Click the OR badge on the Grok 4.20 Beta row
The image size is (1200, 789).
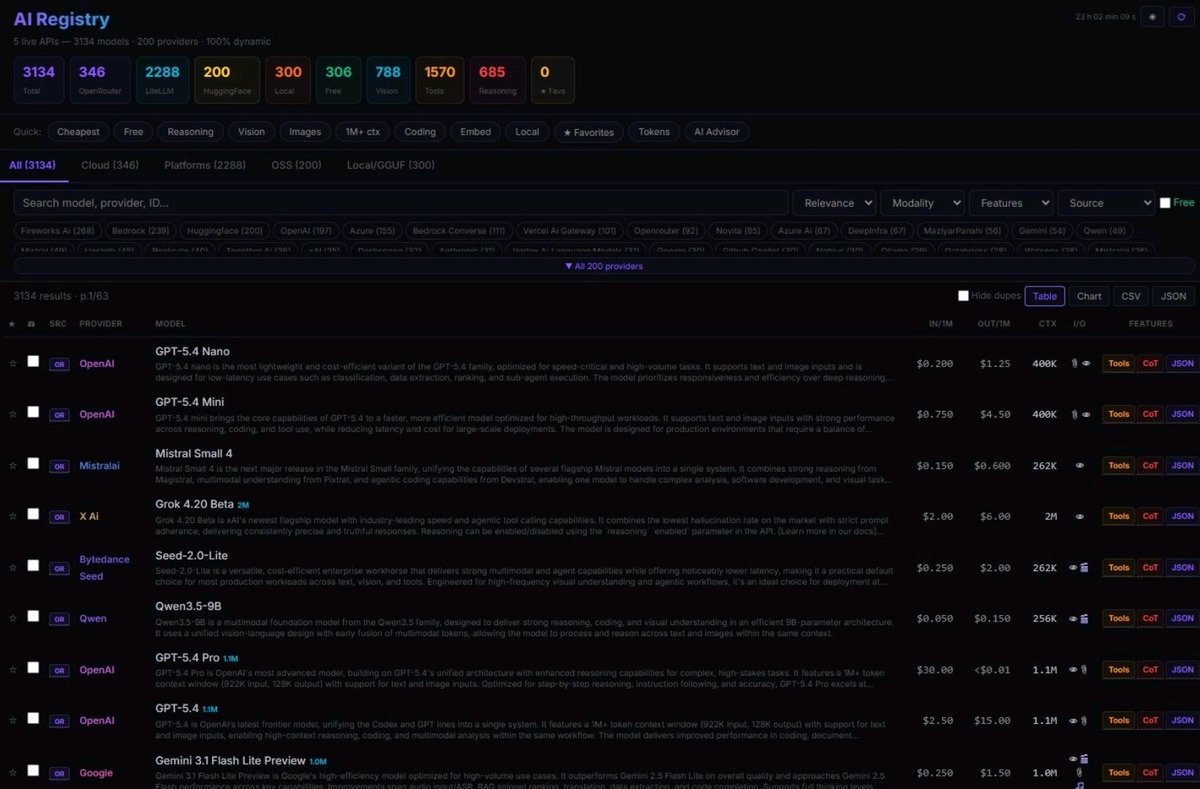[59, 516]
